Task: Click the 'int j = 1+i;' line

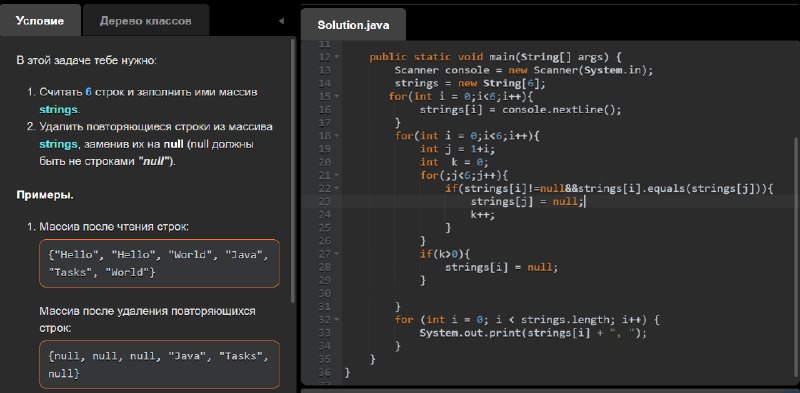Action: (457, 149)
